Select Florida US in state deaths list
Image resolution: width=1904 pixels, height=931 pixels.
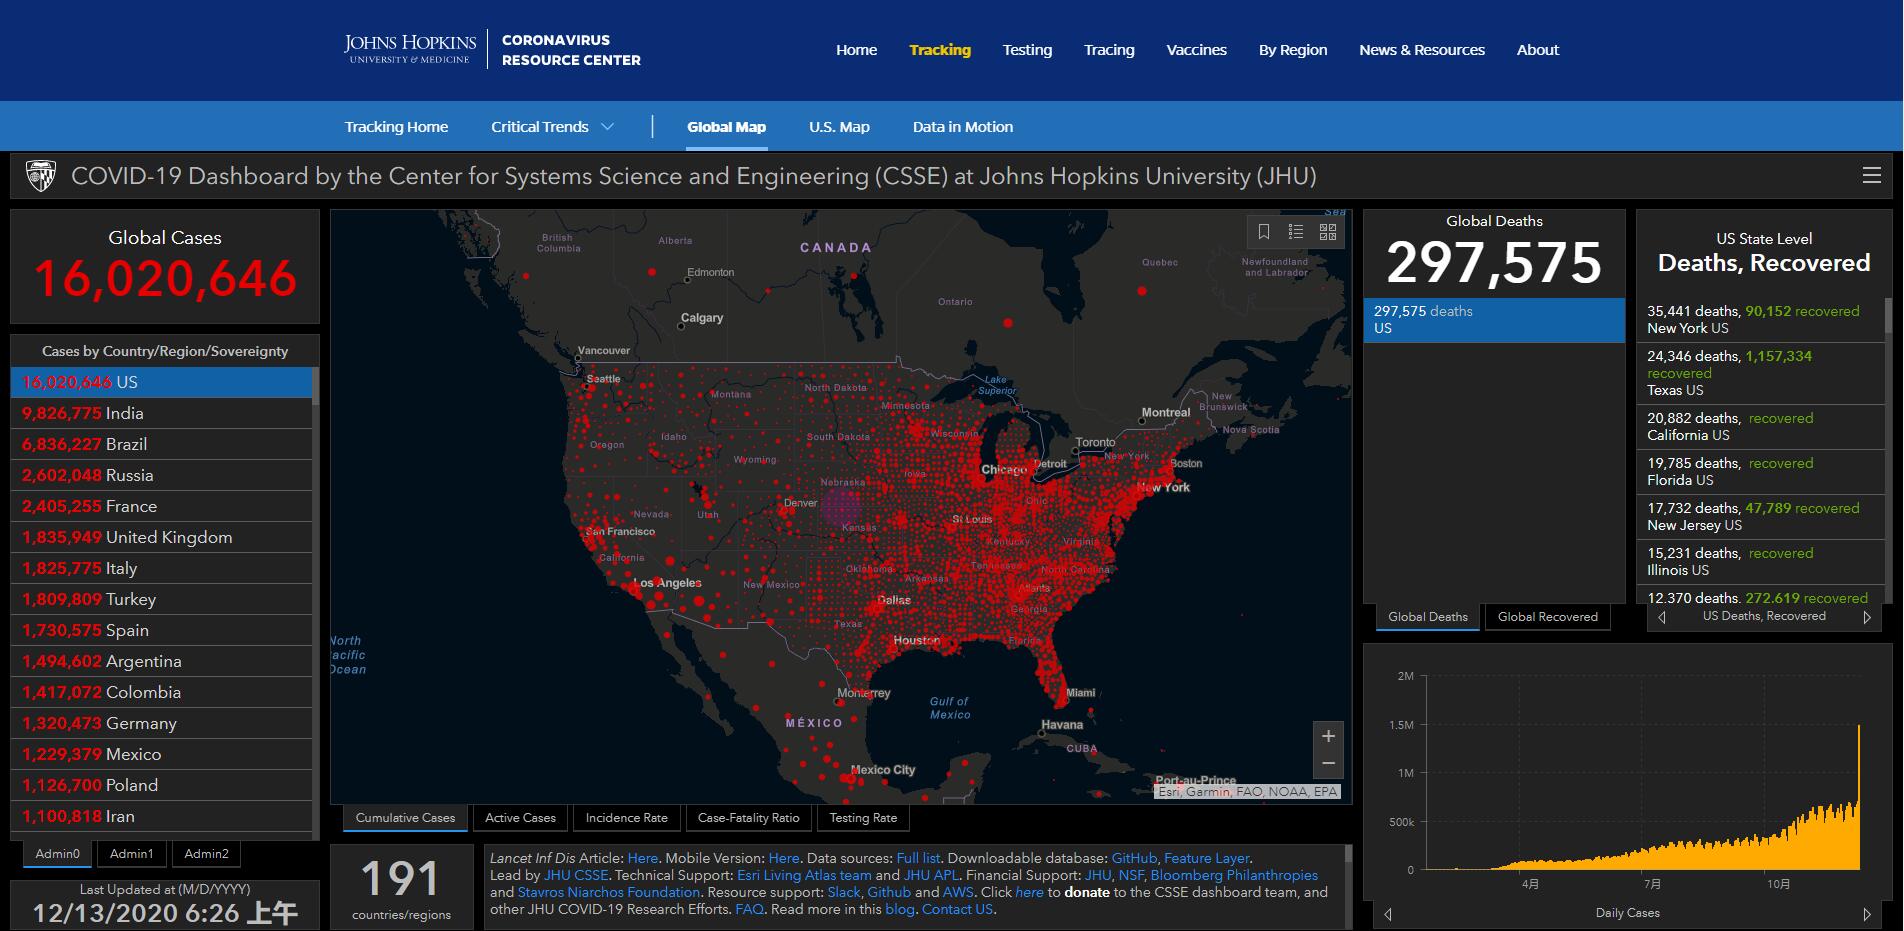[1762, 472]
